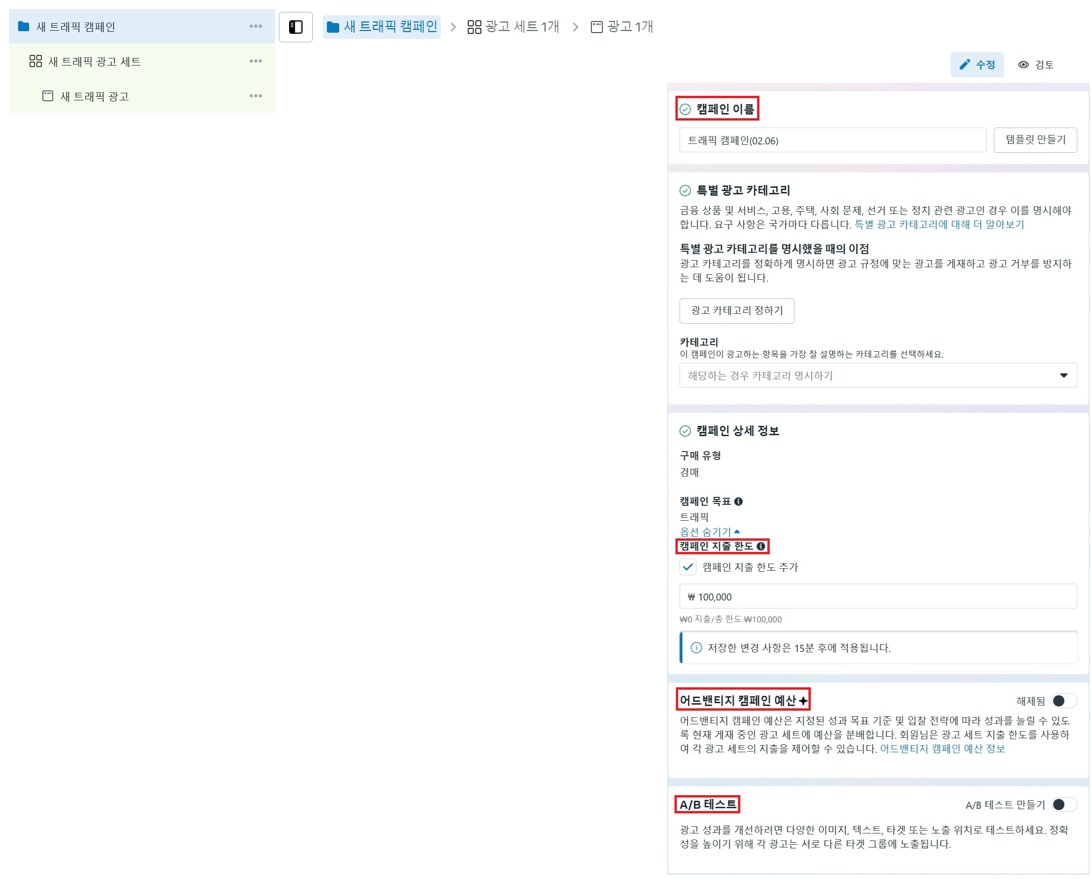Click the campaign name input field

point(833,140)
